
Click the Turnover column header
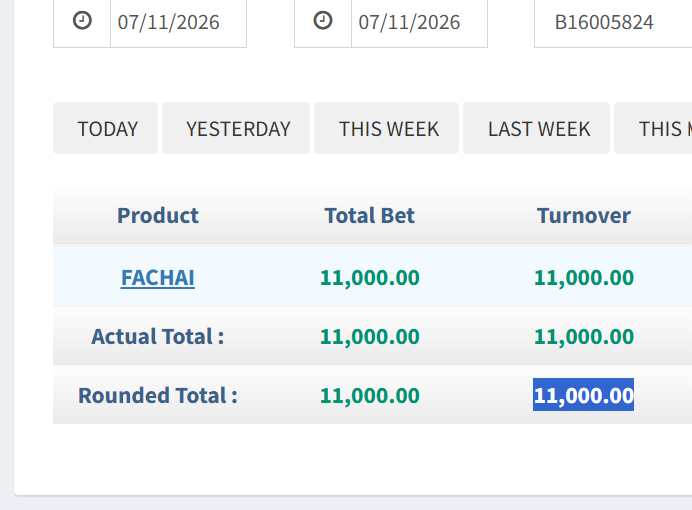[584, 216]
